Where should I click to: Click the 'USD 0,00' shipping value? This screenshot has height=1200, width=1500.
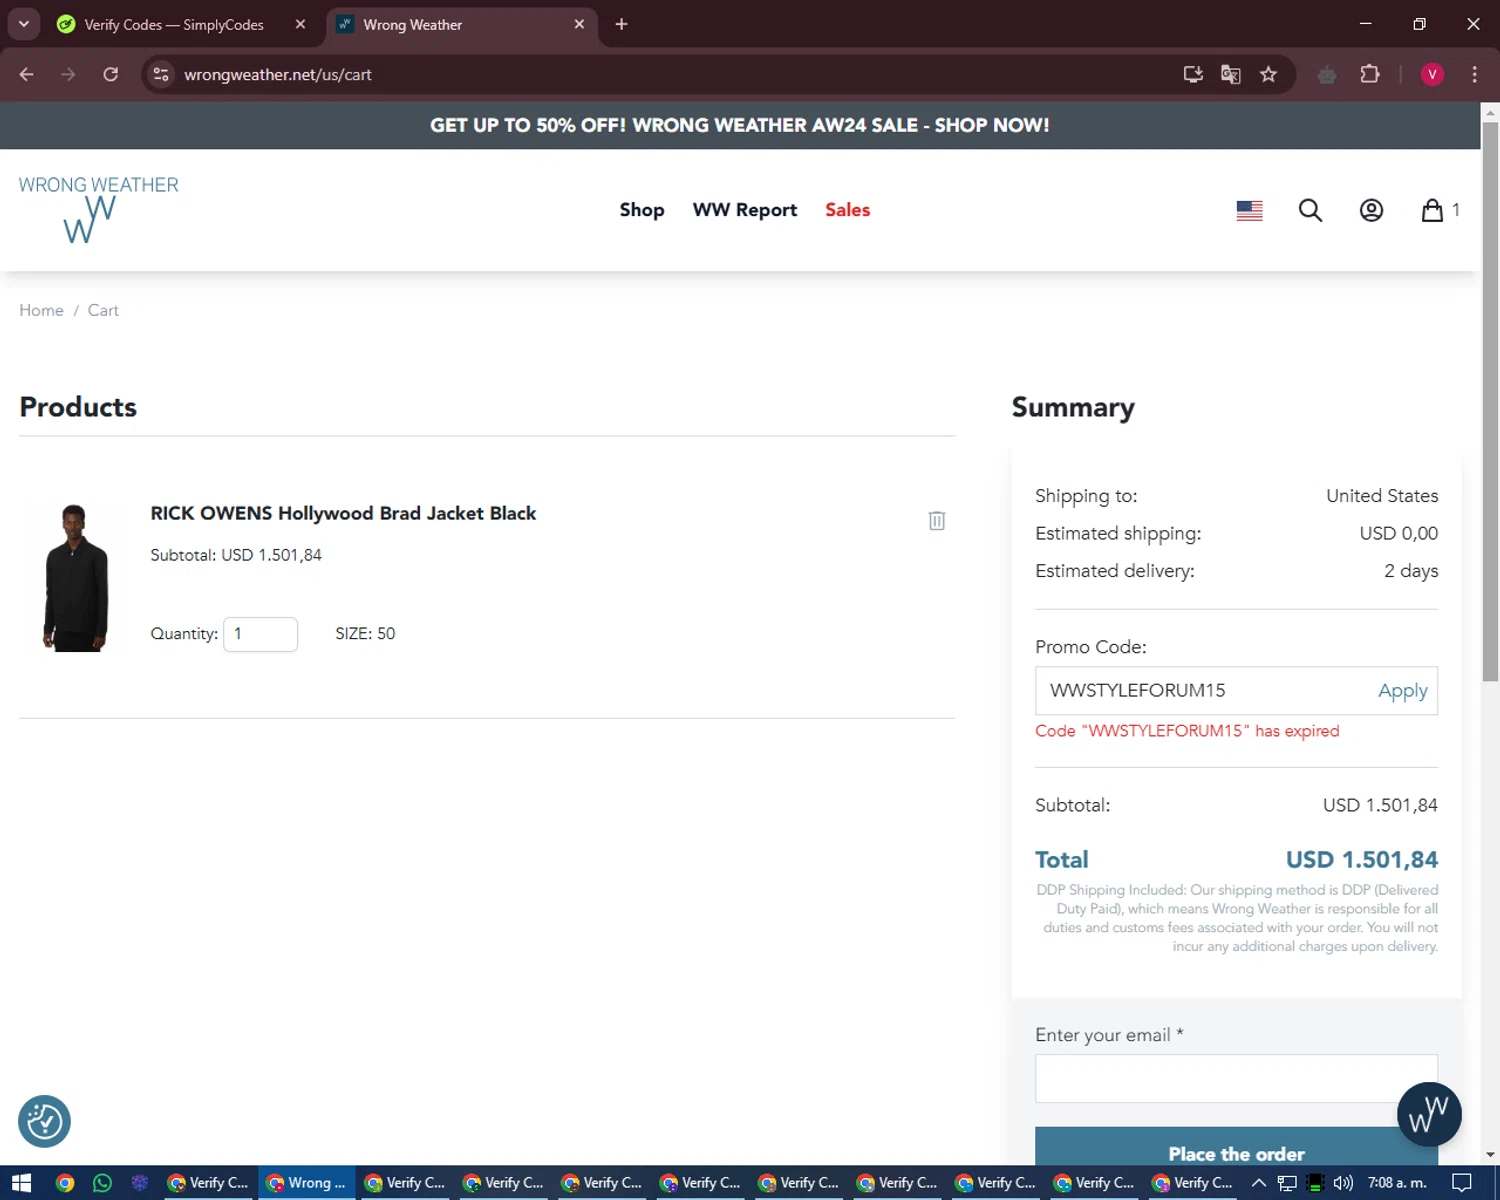pos(1398,533)
